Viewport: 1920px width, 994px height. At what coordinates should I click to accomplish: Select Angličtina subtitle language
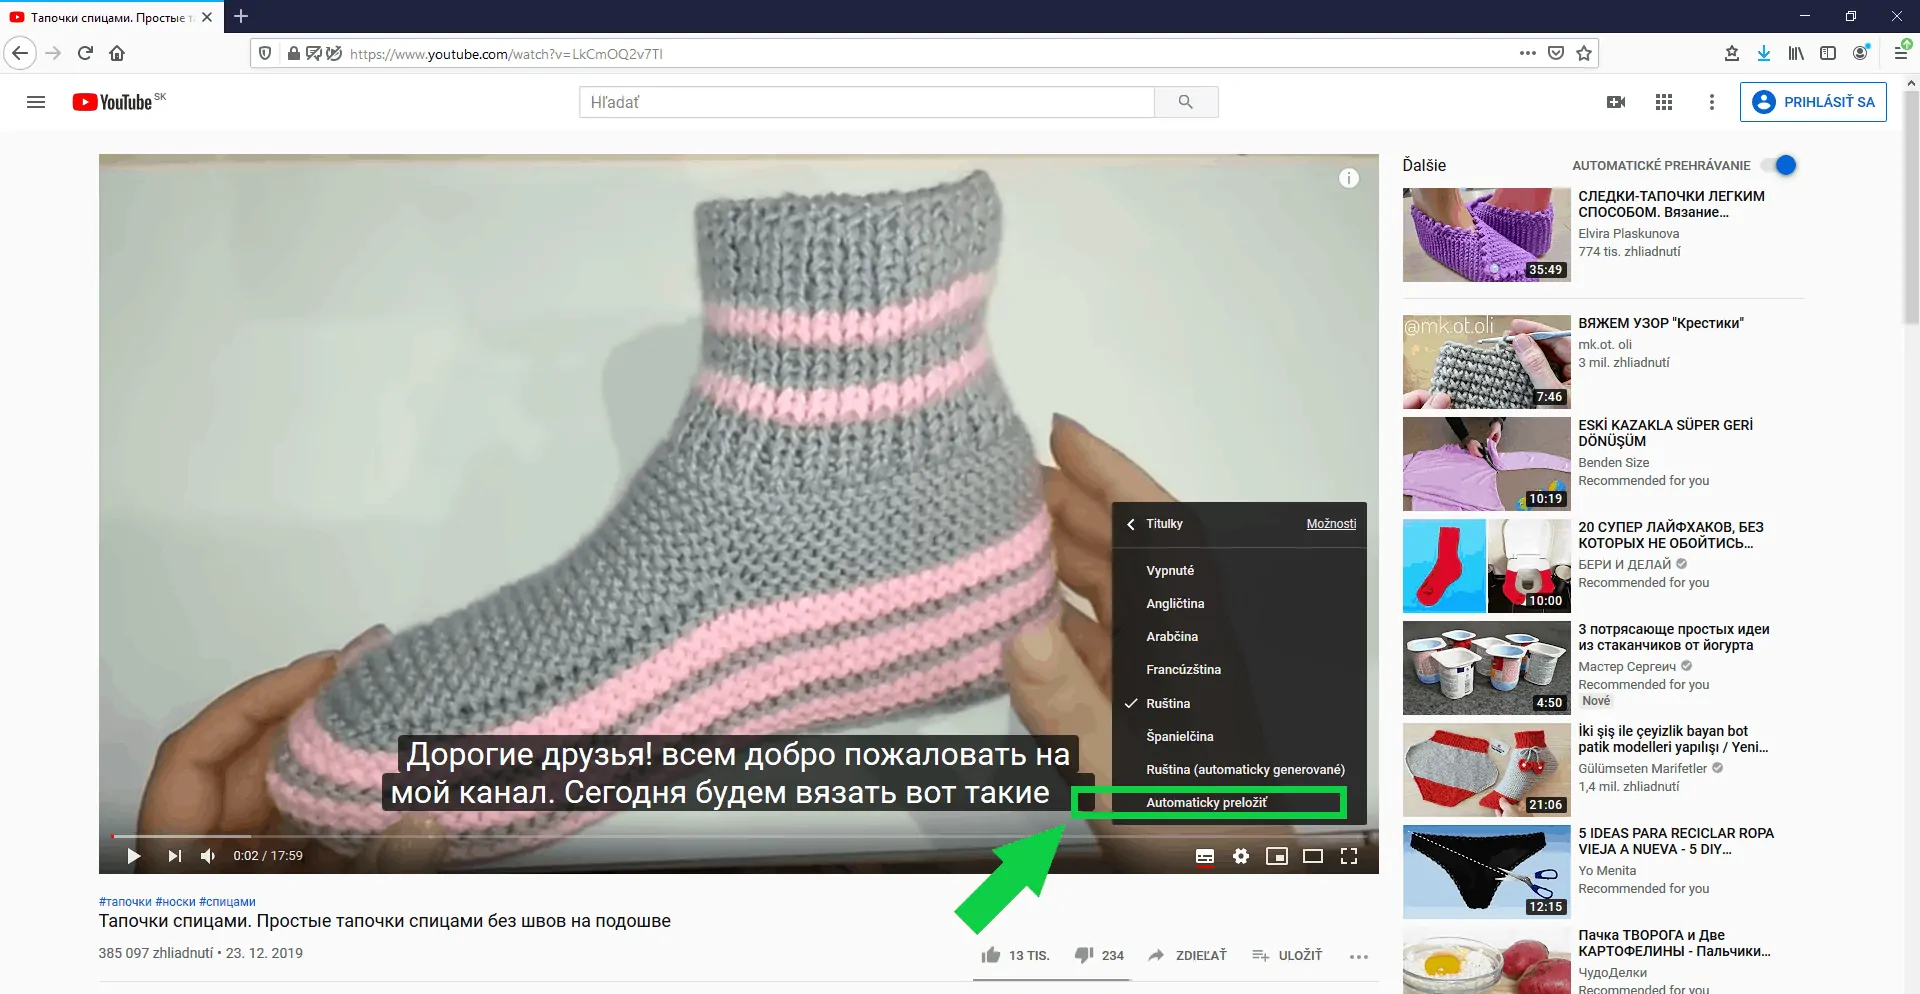pyautogui.click(x=1175, y=604)
